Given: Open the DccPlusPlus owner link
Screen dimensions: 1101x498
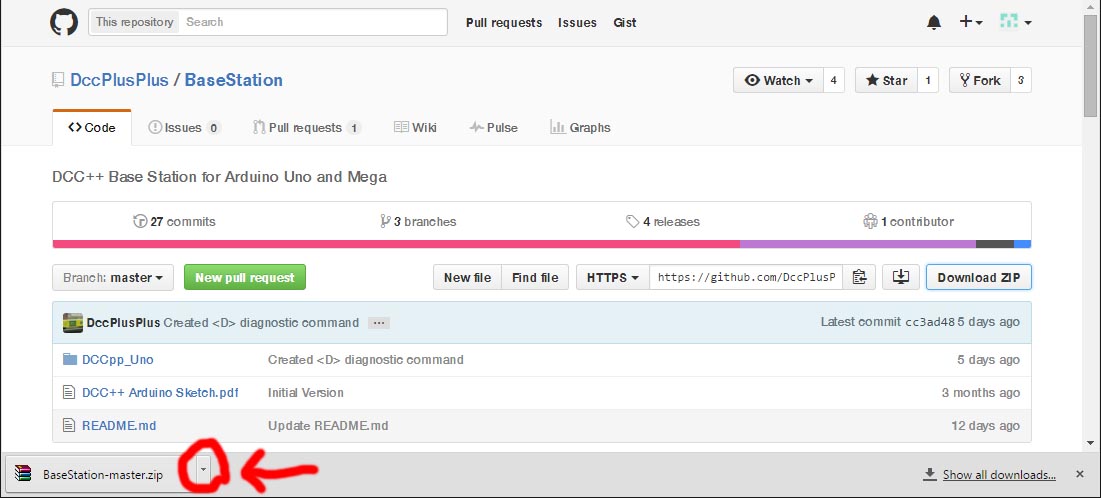Looking at the screenshot, I should coord(119,80).
